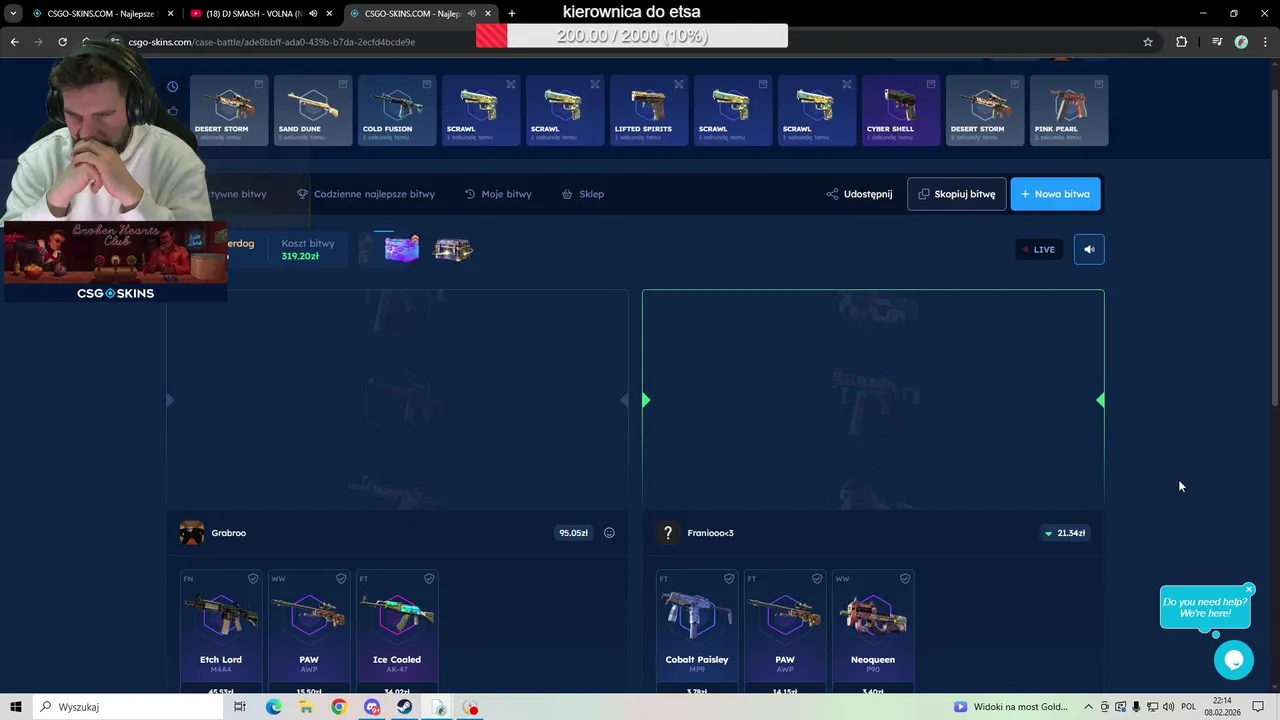Select the metal crate case thumbnail
The height and width of the screenshot is (720, 1280).
pyautogui.click(x=453, y=249)
